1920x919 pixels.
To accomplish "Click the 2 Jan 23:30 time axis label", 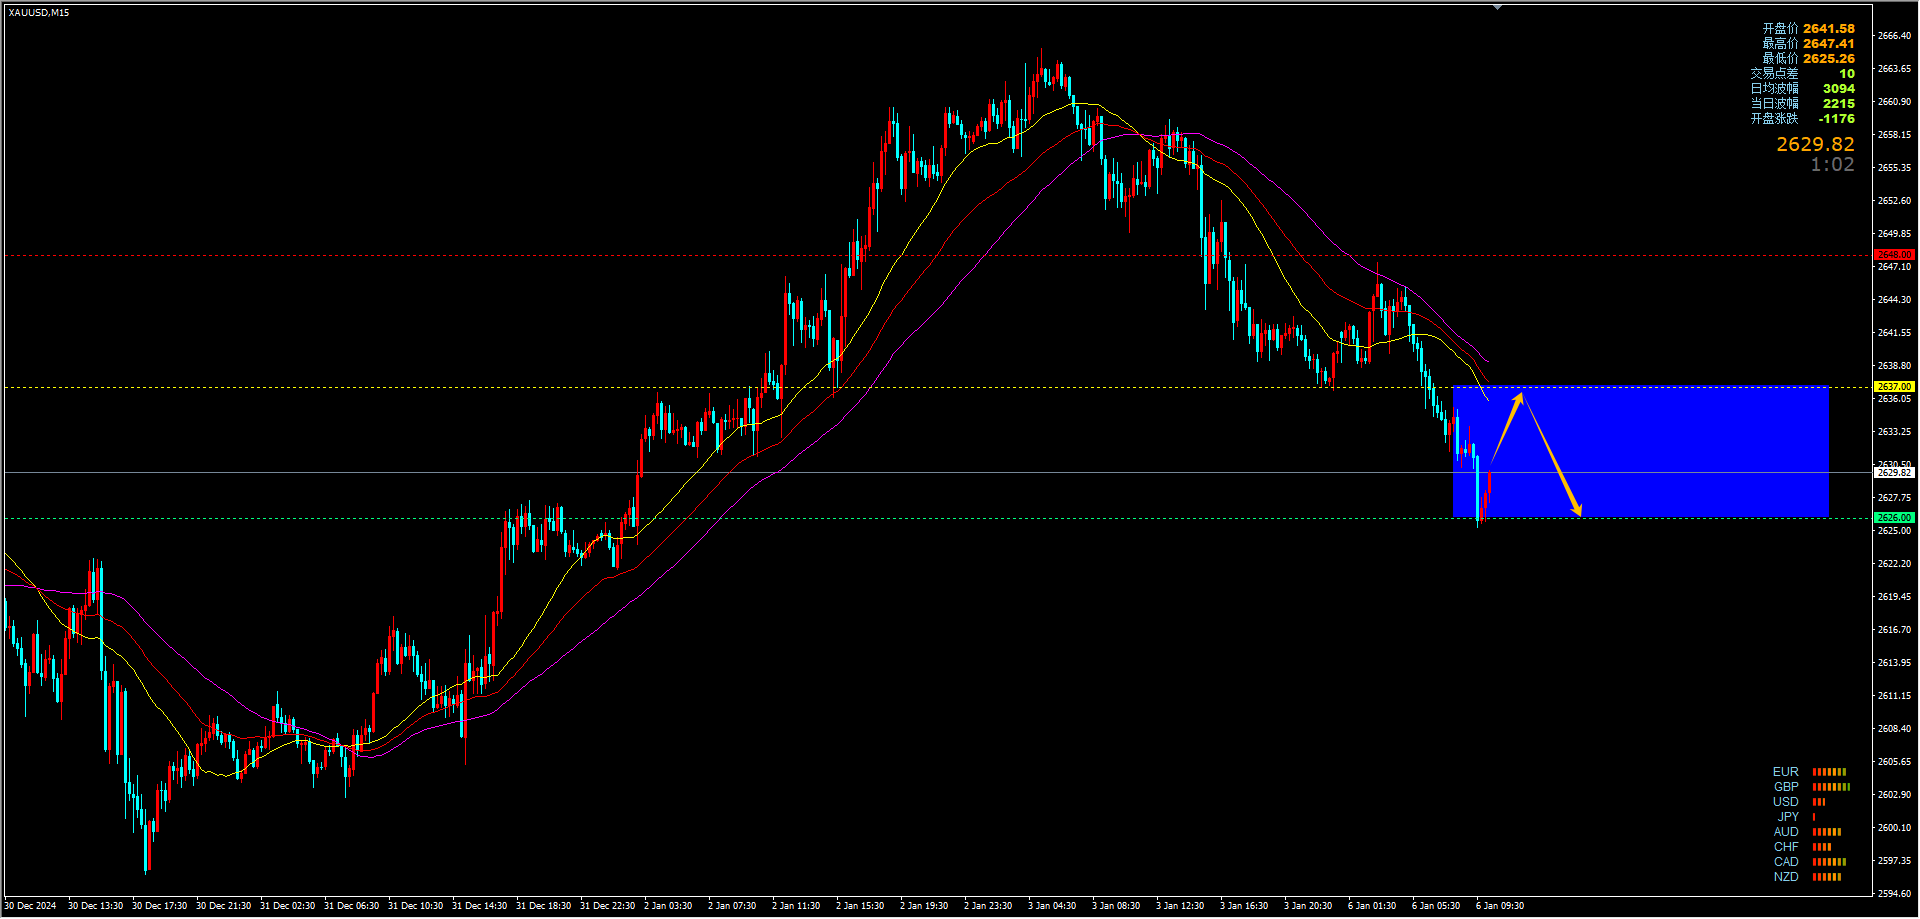I will [988, 906].
